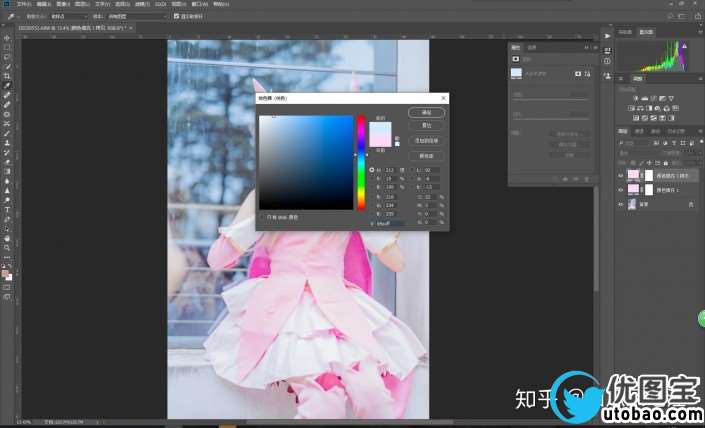The image size is (705, 428).
Task: Open the 3D menu in menu bar
Action: (159, 4)
